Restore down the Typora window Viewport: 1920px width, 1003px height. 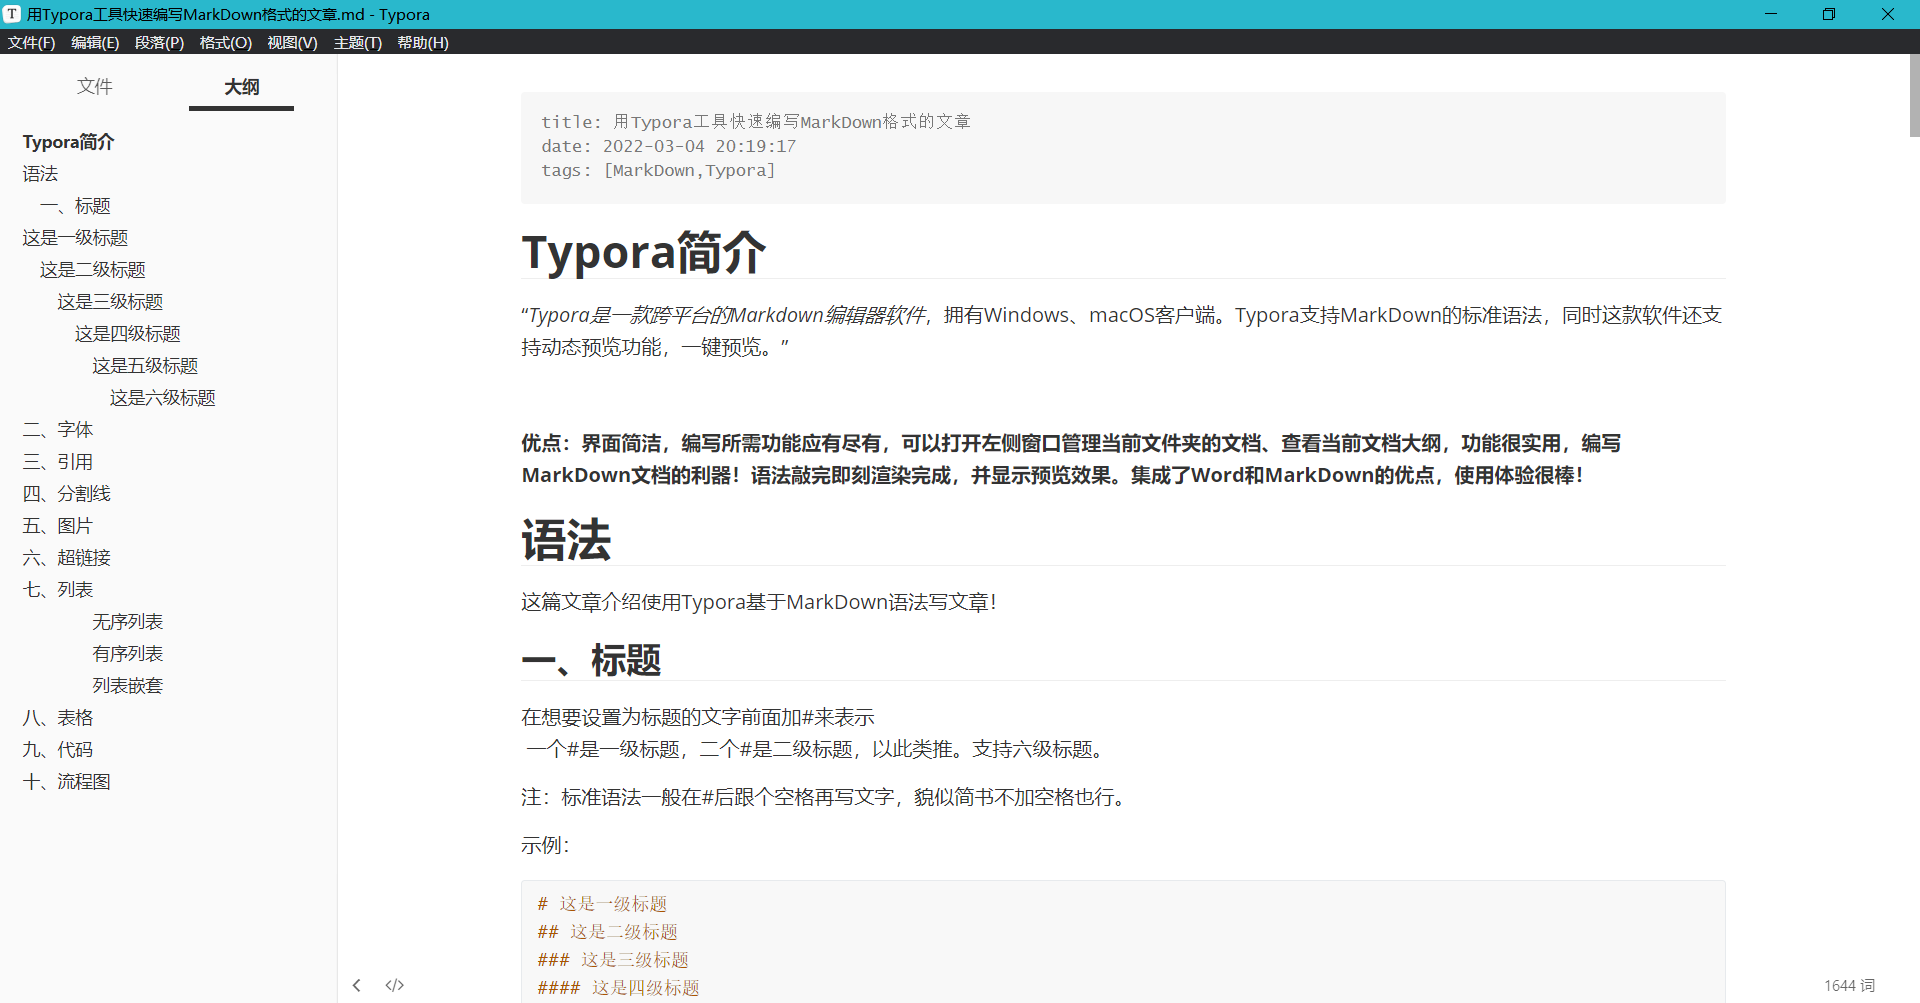1829,14
